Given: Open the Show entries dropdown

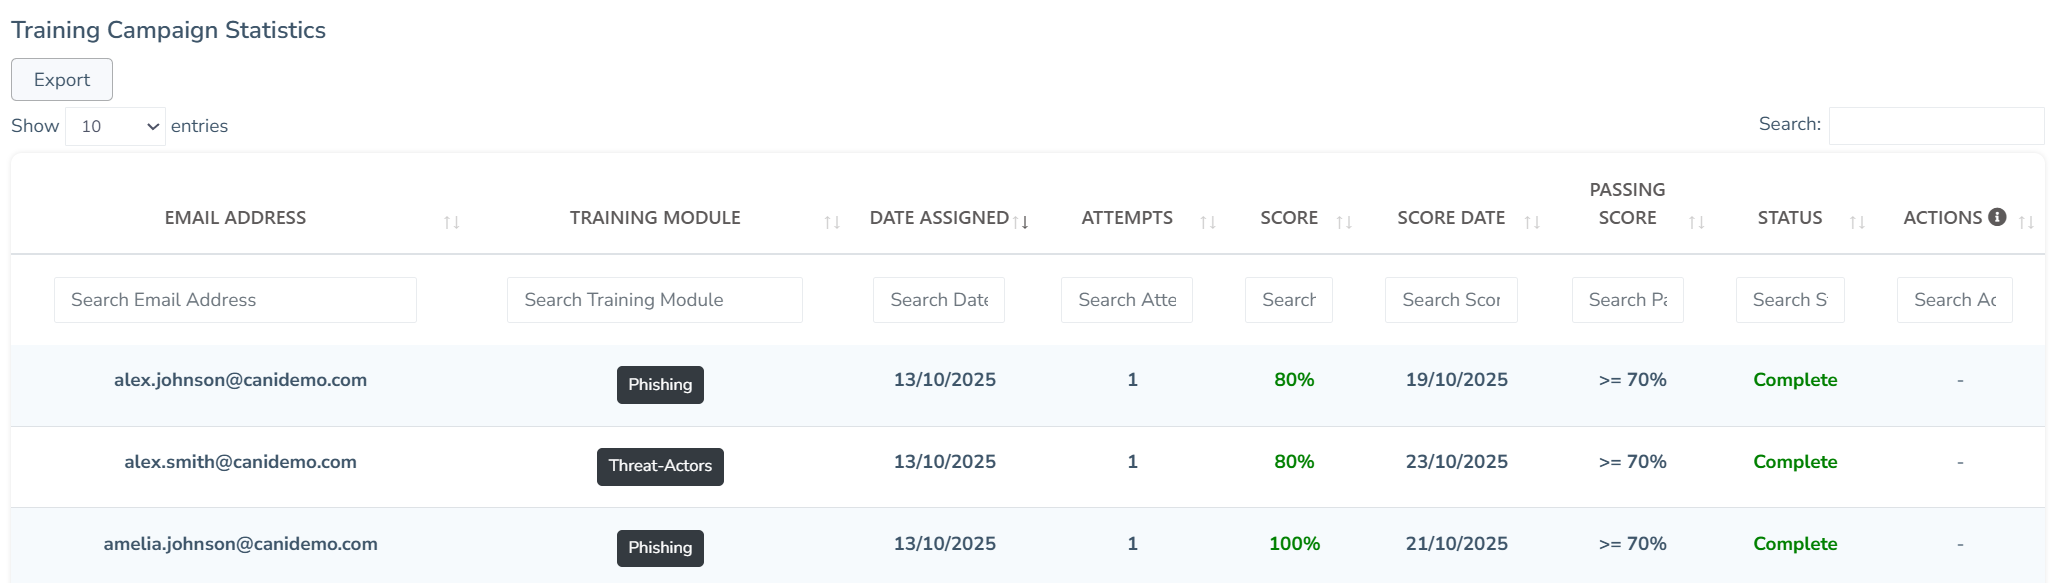Looking at the screenshot, I should click(x=115, y=127).
